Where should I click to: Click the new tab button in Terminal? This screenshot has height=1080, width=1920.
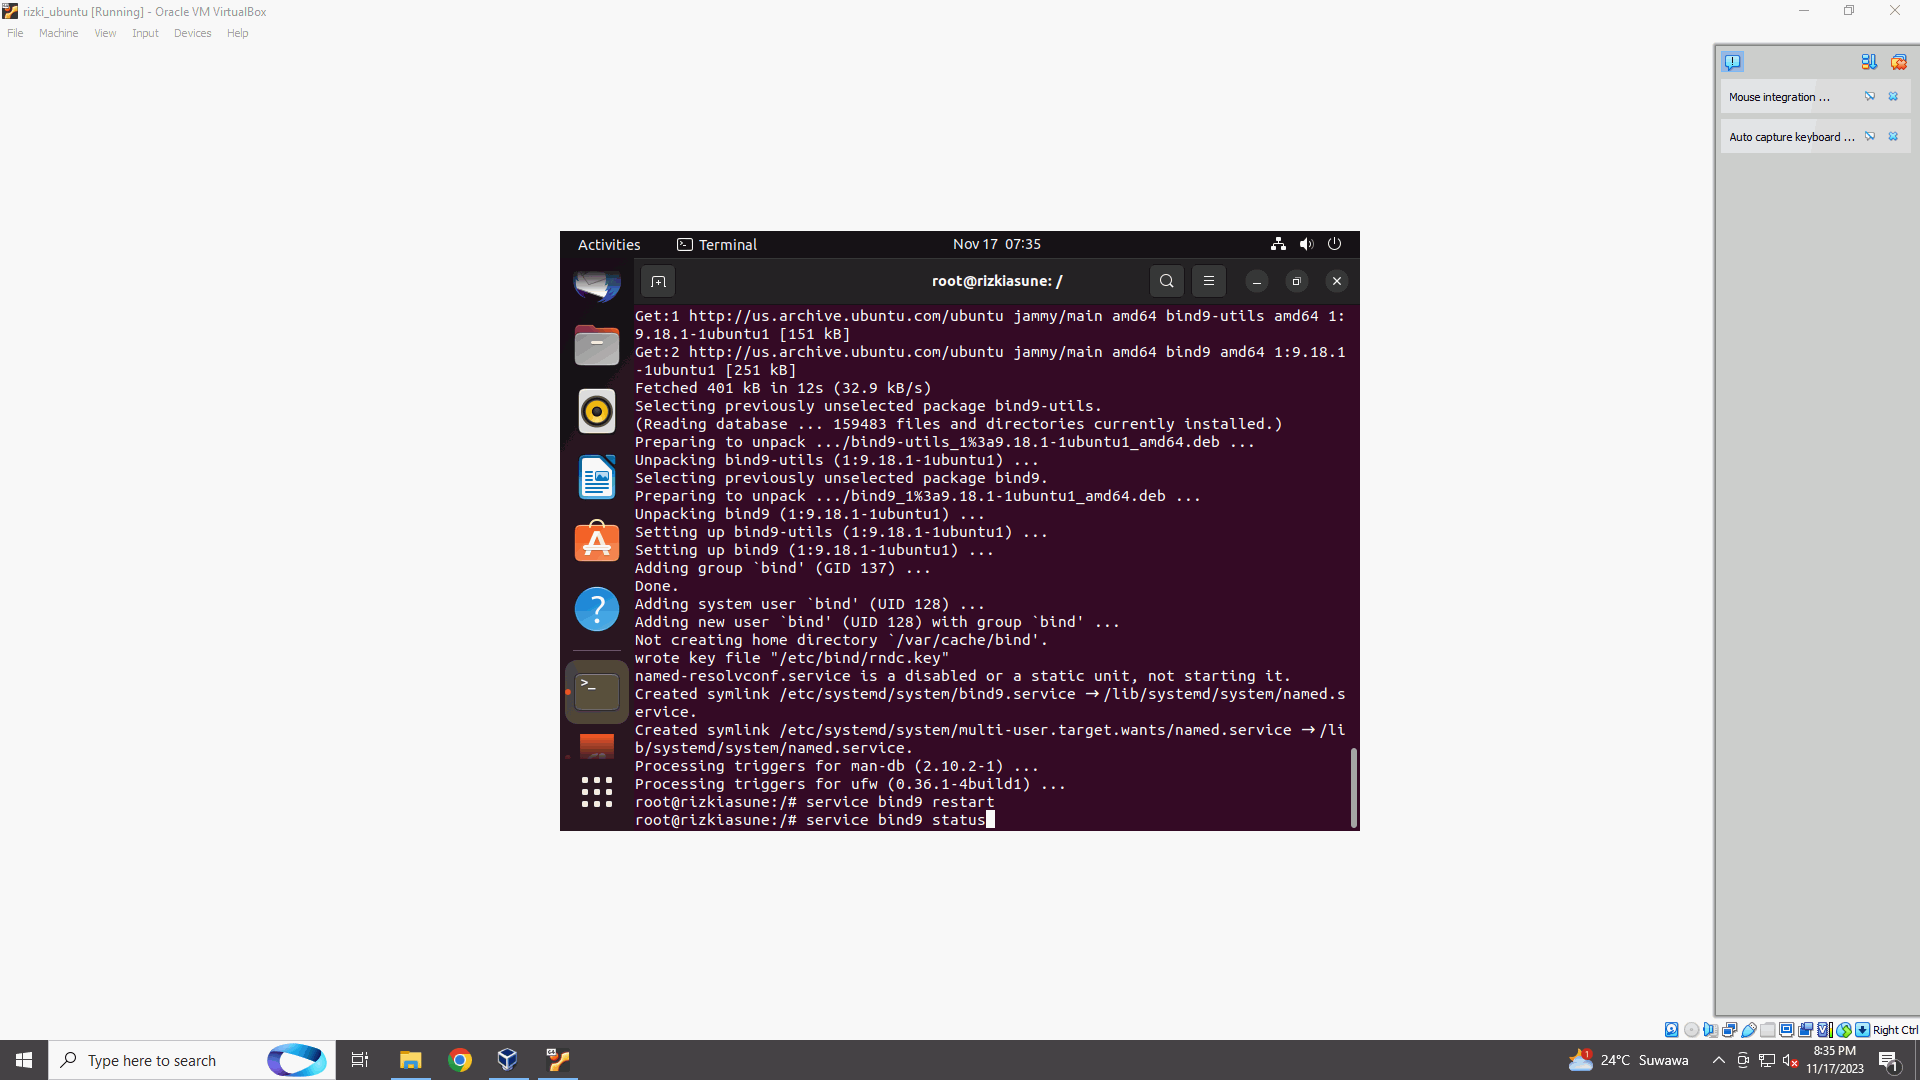click(x=658, y=281)
